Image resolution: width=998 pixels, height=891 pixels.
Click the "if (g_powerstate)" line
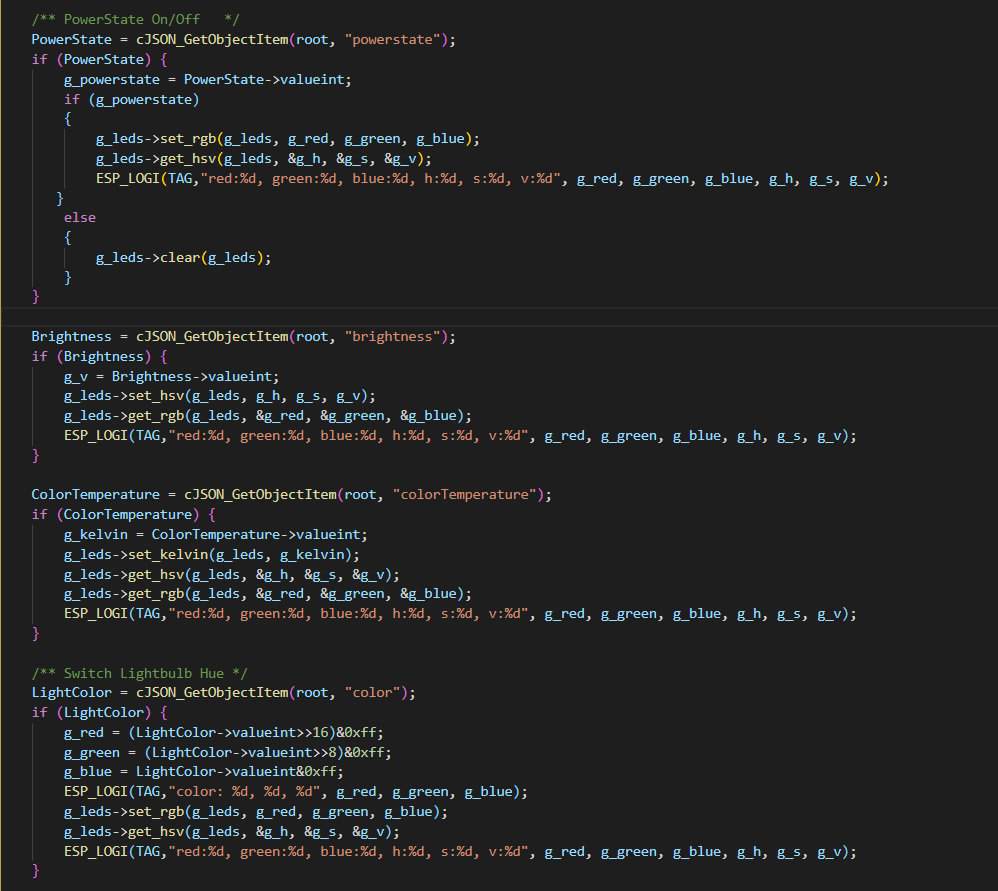coord(132,100)
